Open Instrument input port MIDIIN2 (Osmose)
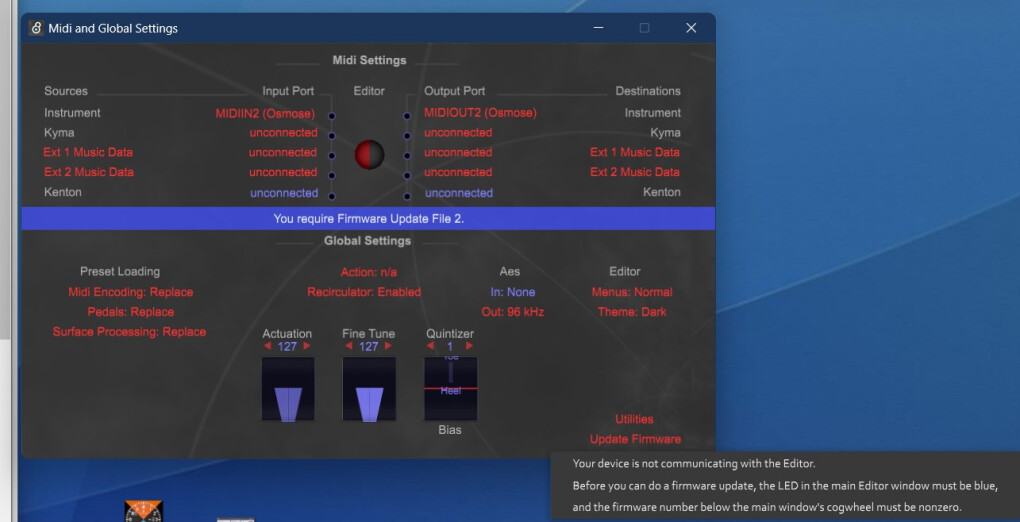This screenshot has height=522, width=1020. pyautogui.click(x=265, y=113)
